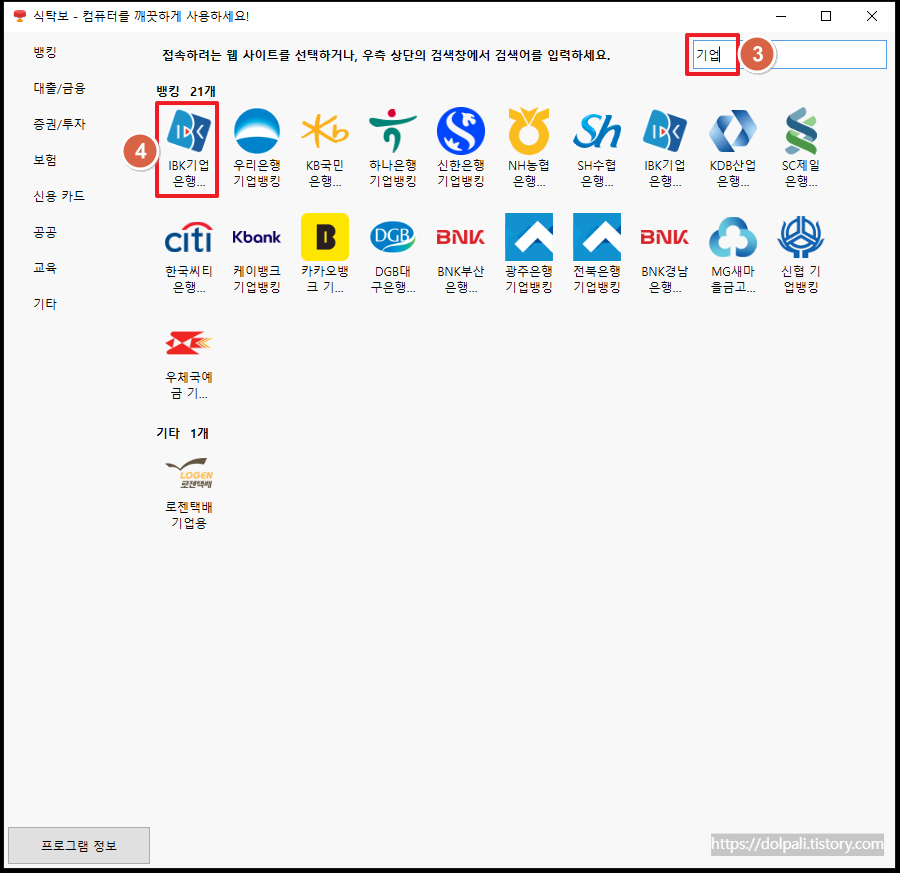Open SH수협 은행

[x=596, y=145]
